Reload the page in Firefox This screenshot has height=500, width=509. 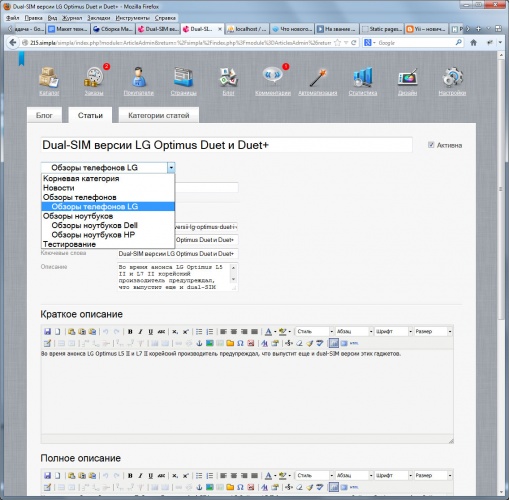354,42
